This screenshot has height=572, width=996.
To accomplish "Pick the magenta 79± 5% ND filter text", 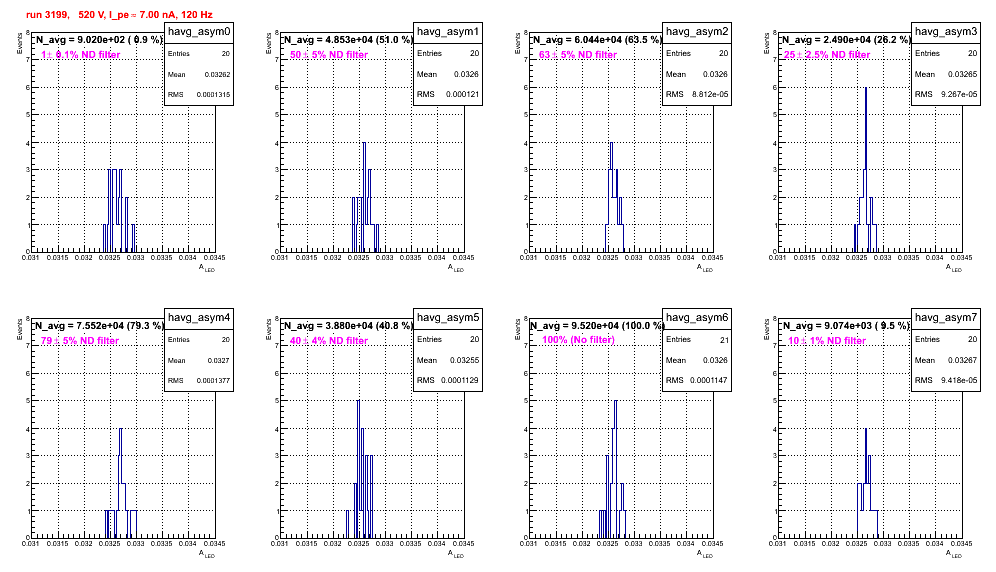I will 80,341.
